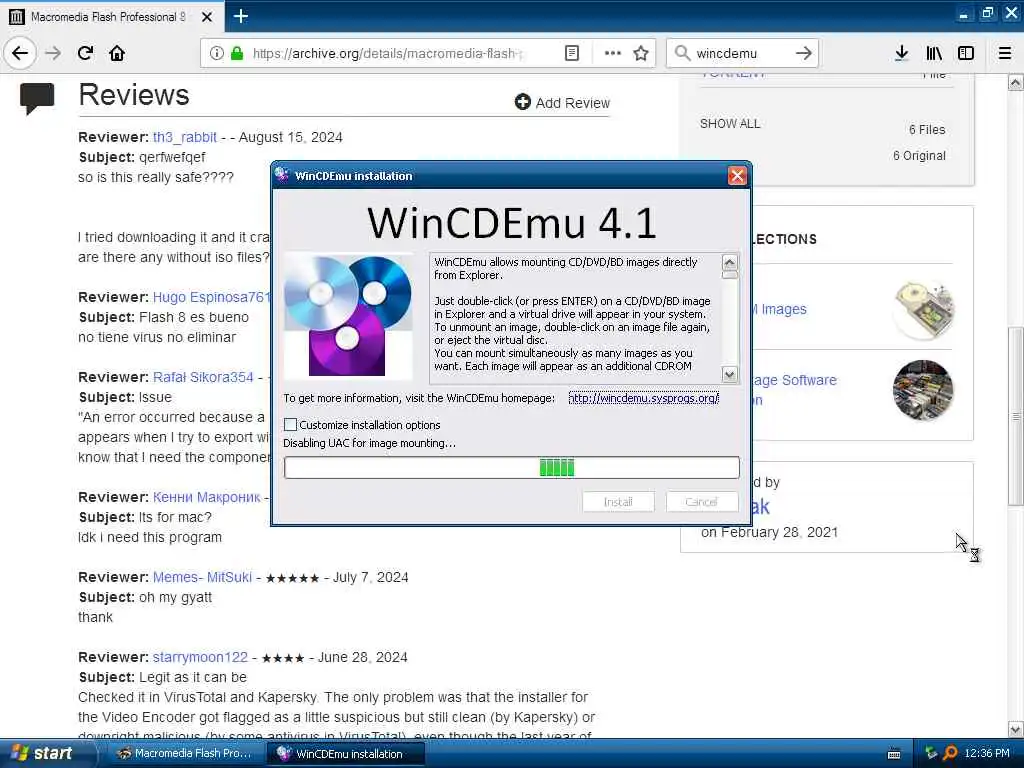This screenshot has width=1024, height=768.
Task: Click the Reviews heading
Action: coord(134,95)
